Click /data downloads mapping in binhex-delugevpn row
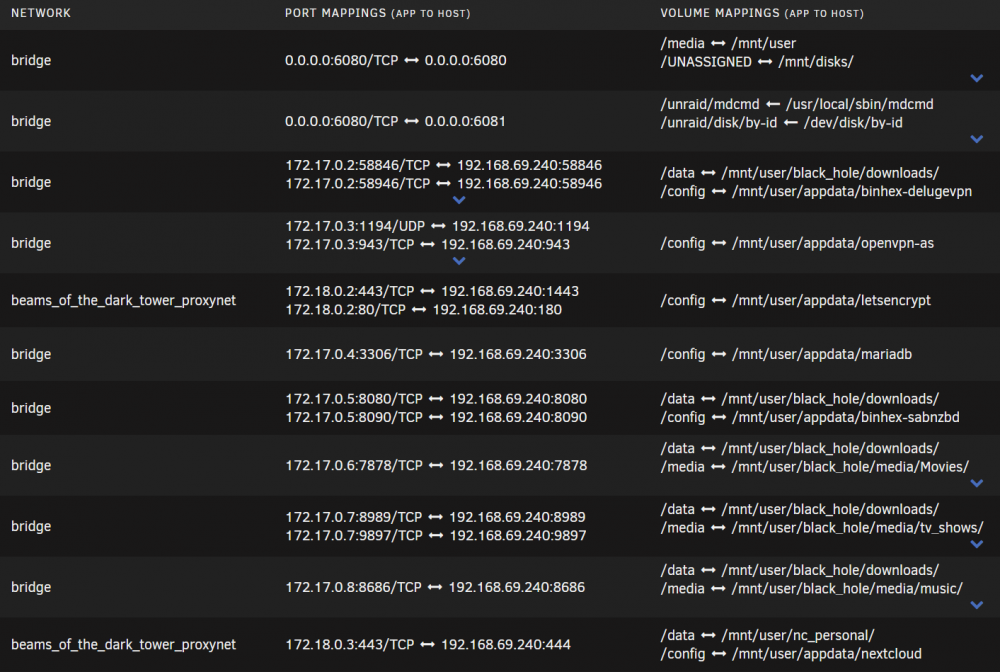Viewport: 1000px width, 672px height. (x=800, y=173)
